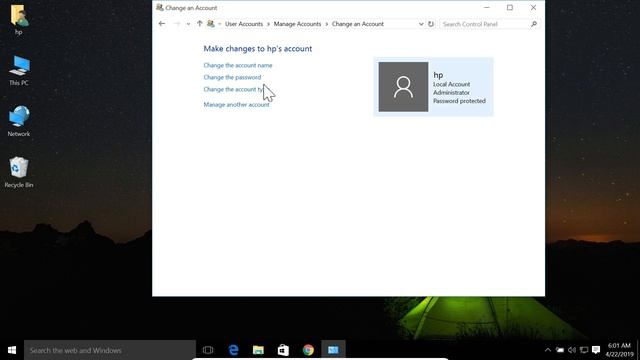Show hidden system tray icons
This screenshot has width=640, height=360.
point(548,350)
